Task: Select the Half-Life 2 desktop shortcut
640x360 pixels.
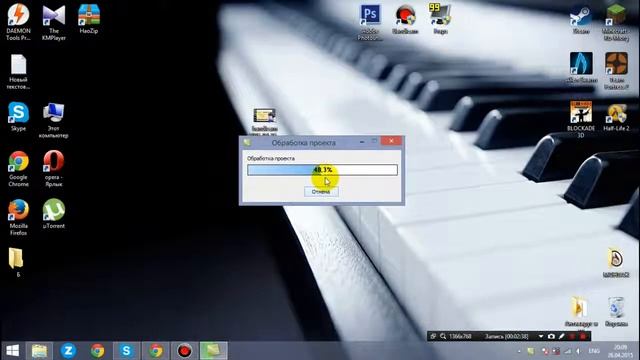Action: [616, 117]
